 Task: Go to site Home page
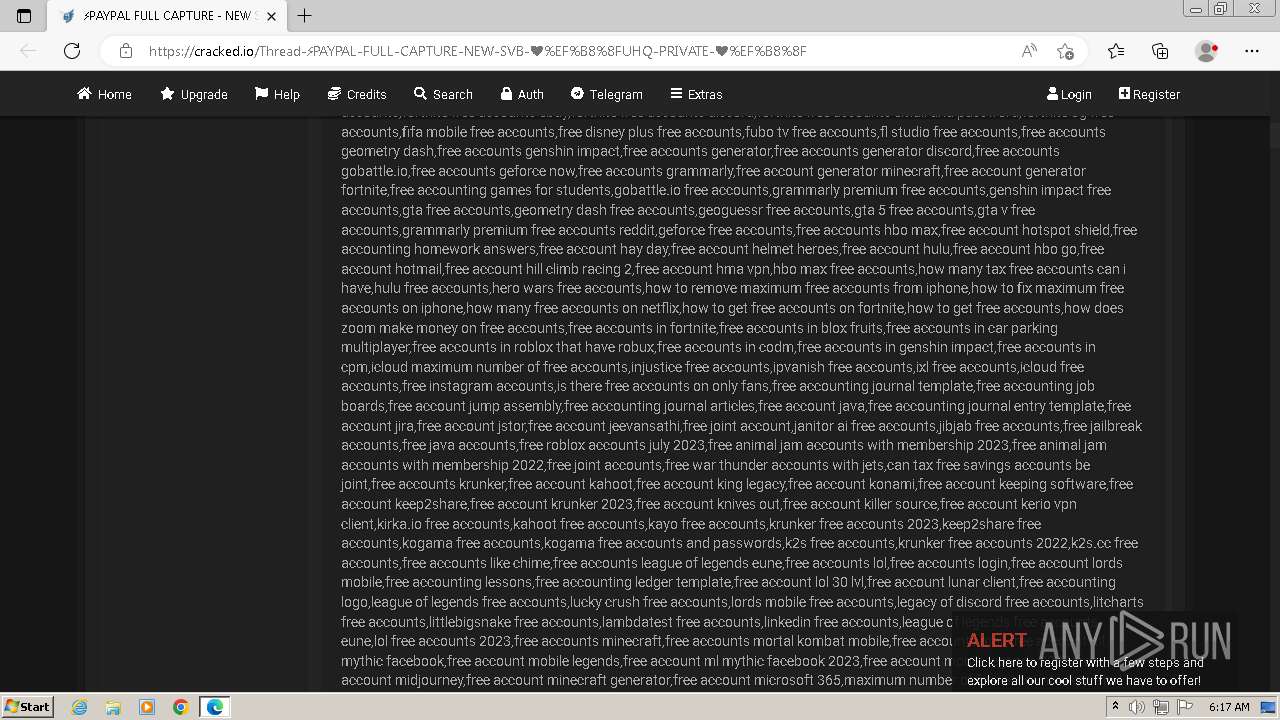click(x=104, y=94)
